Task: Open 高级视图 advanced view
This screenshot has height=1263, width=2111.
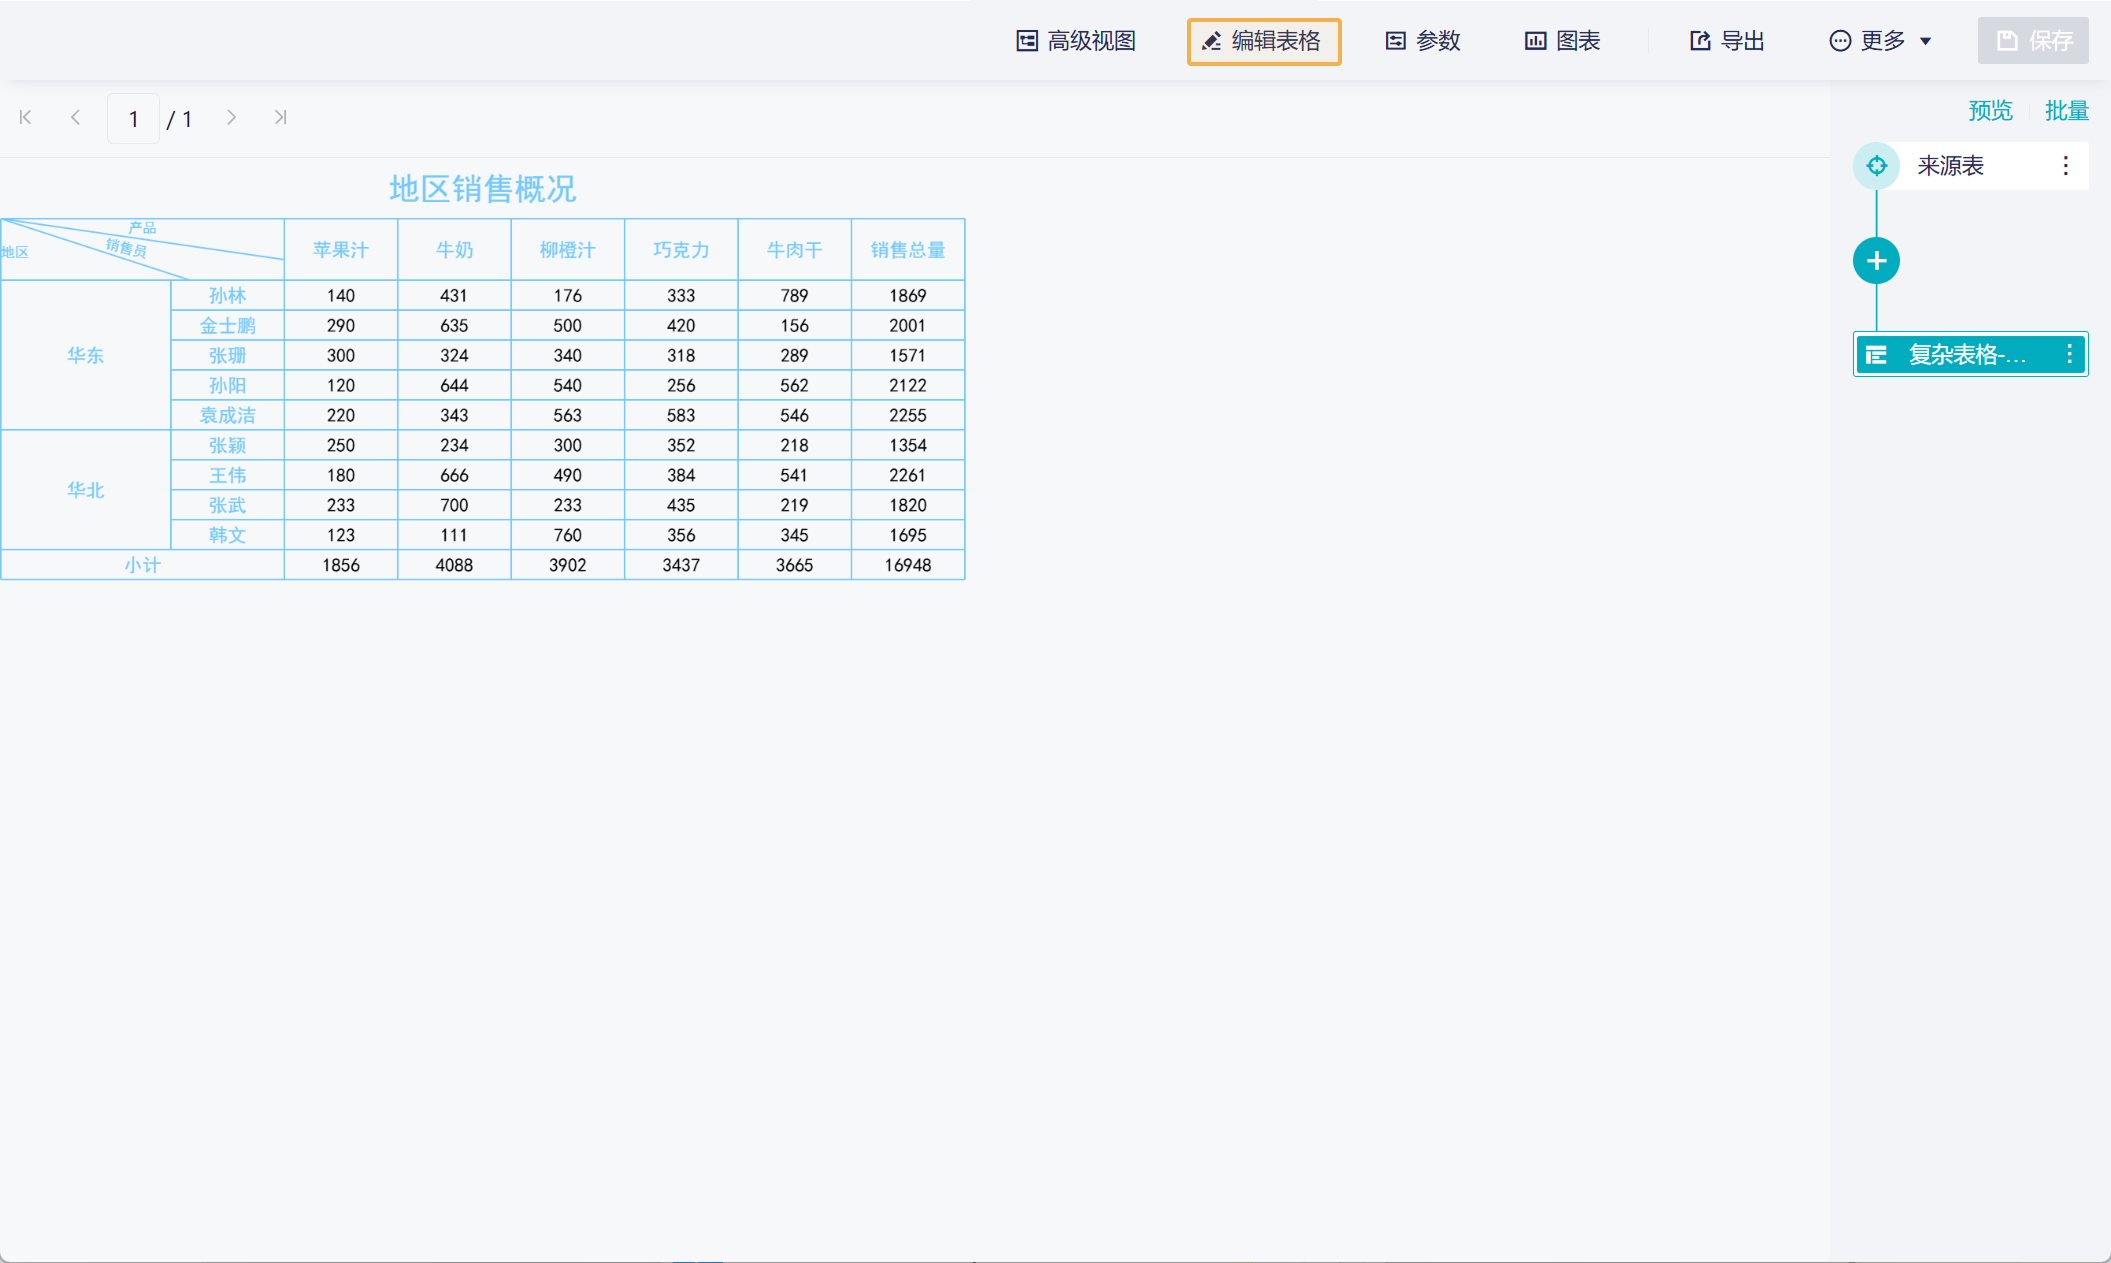Action: (1076, 41)
